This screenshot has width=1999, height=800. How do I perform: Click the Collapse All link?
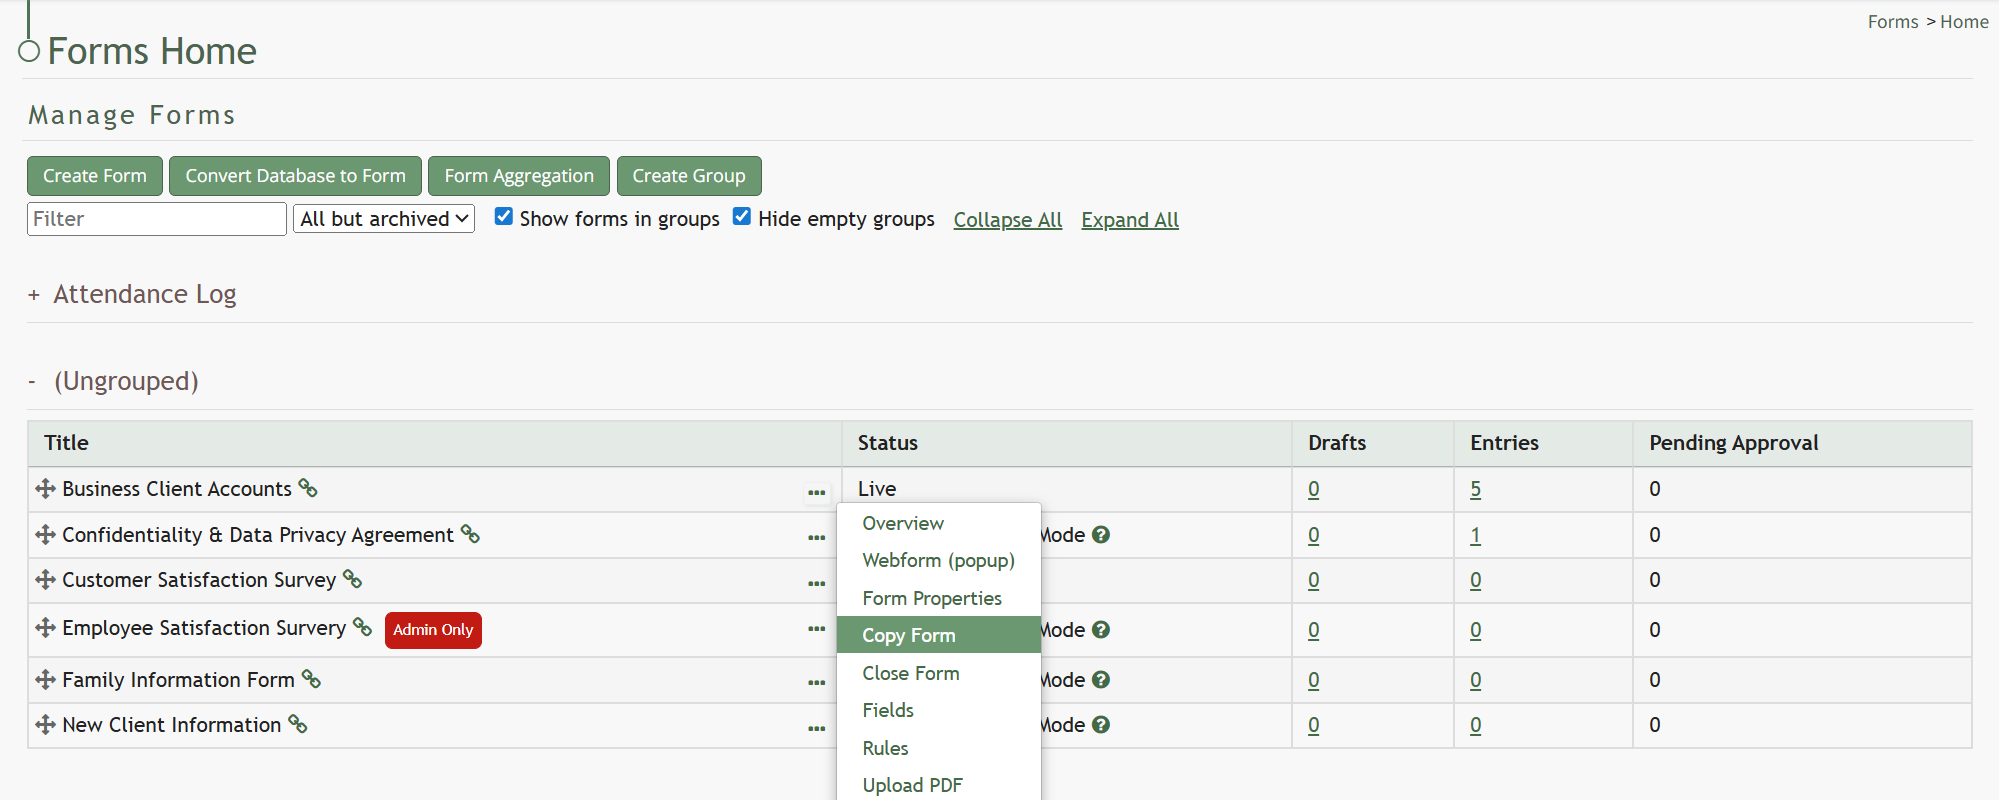point(1008,220)
